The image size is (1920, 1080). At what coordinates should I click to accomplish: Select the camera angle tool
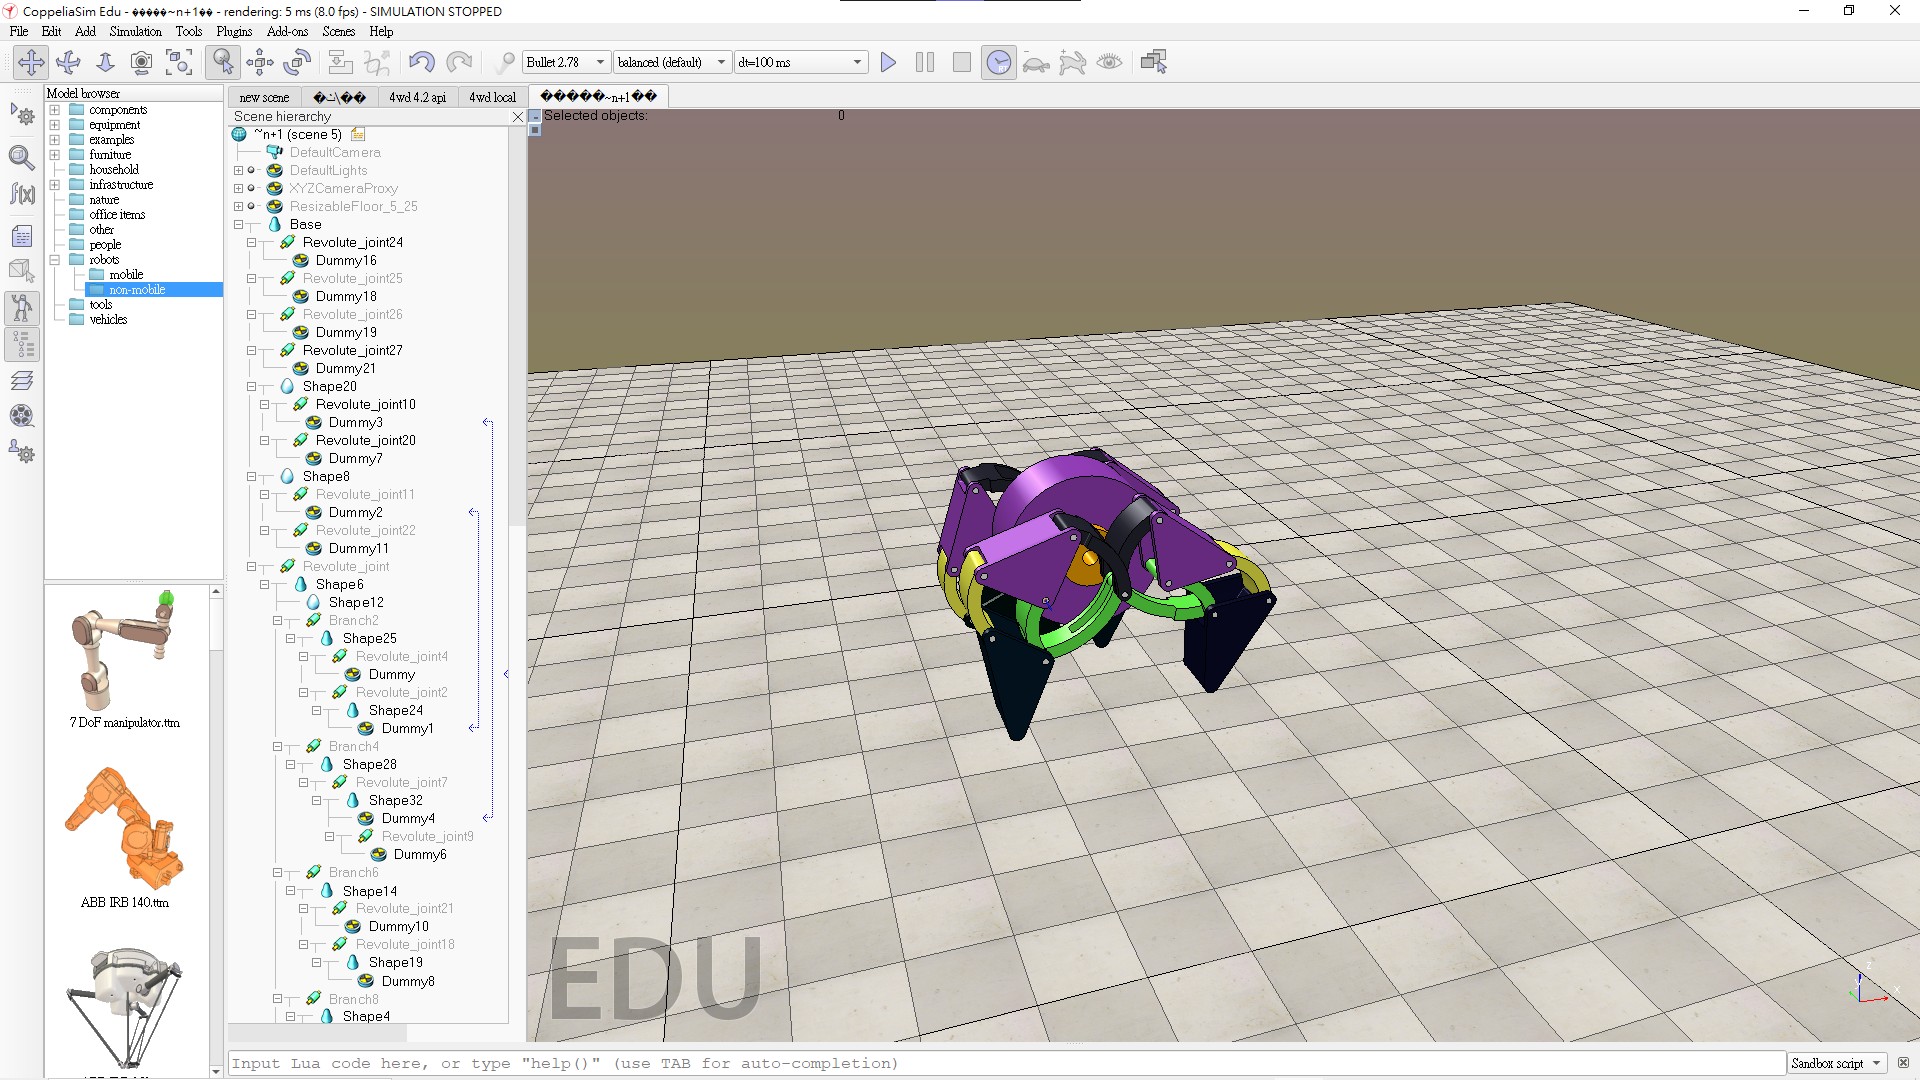(142, 62)
